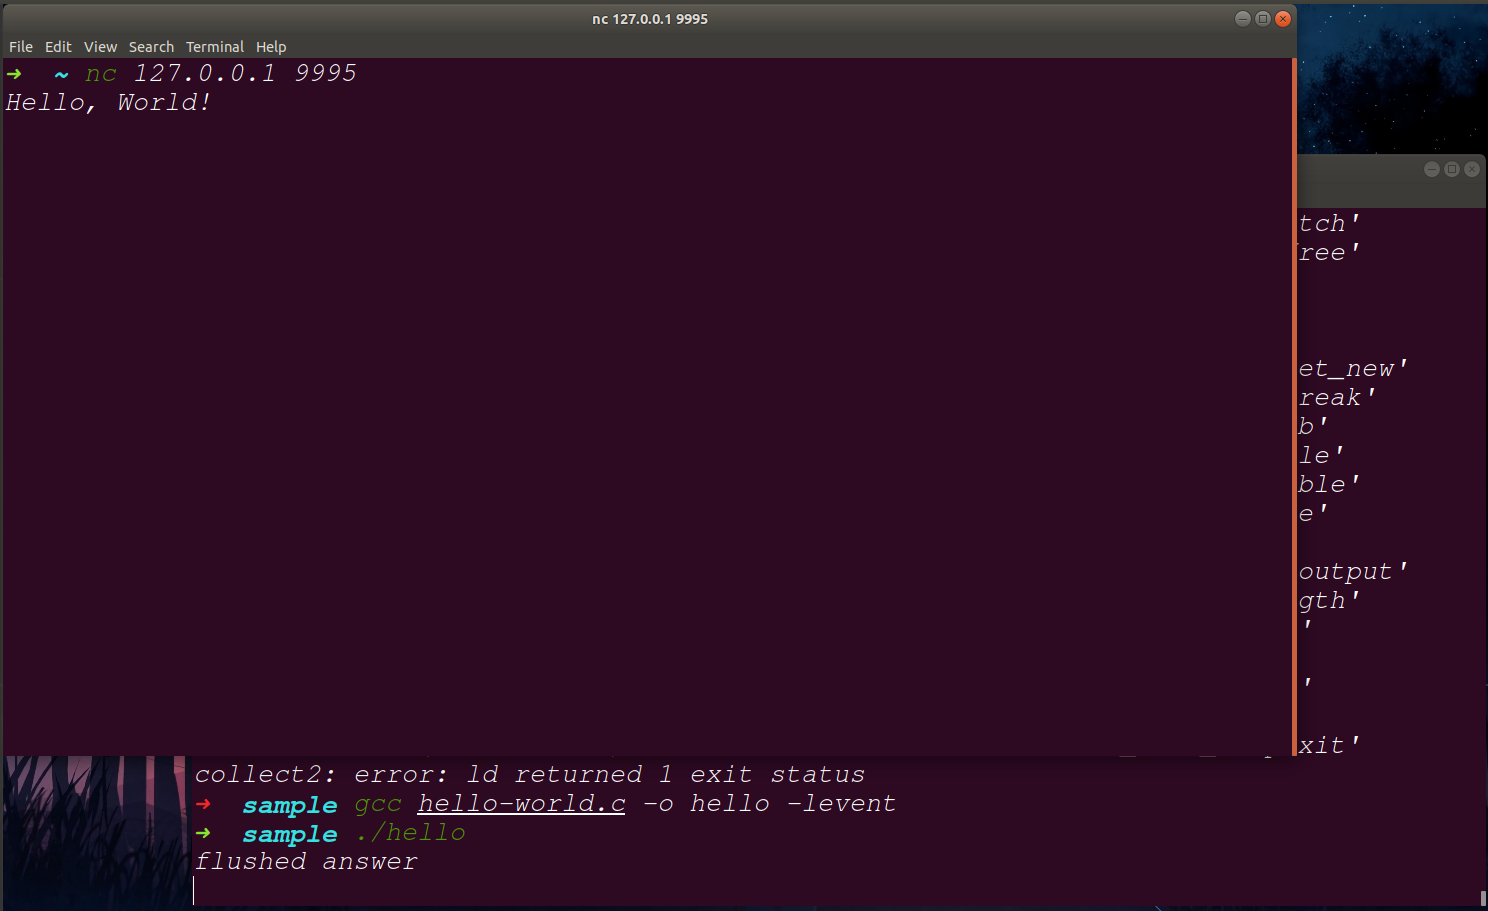Click 'sample' directory on the ./hello line
Viewport: 1488px width, 911px height.
click(290, 834)
